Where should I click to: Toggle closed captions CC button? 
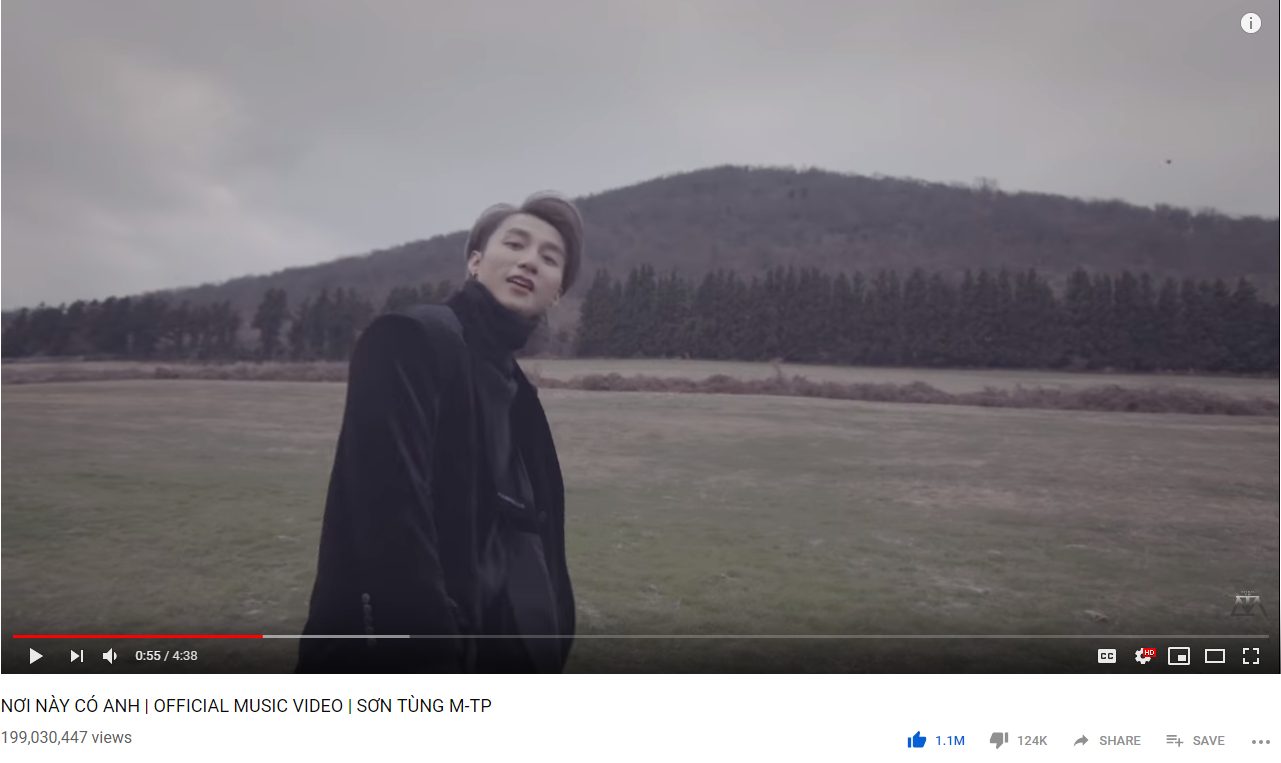tap(1107, 656)
